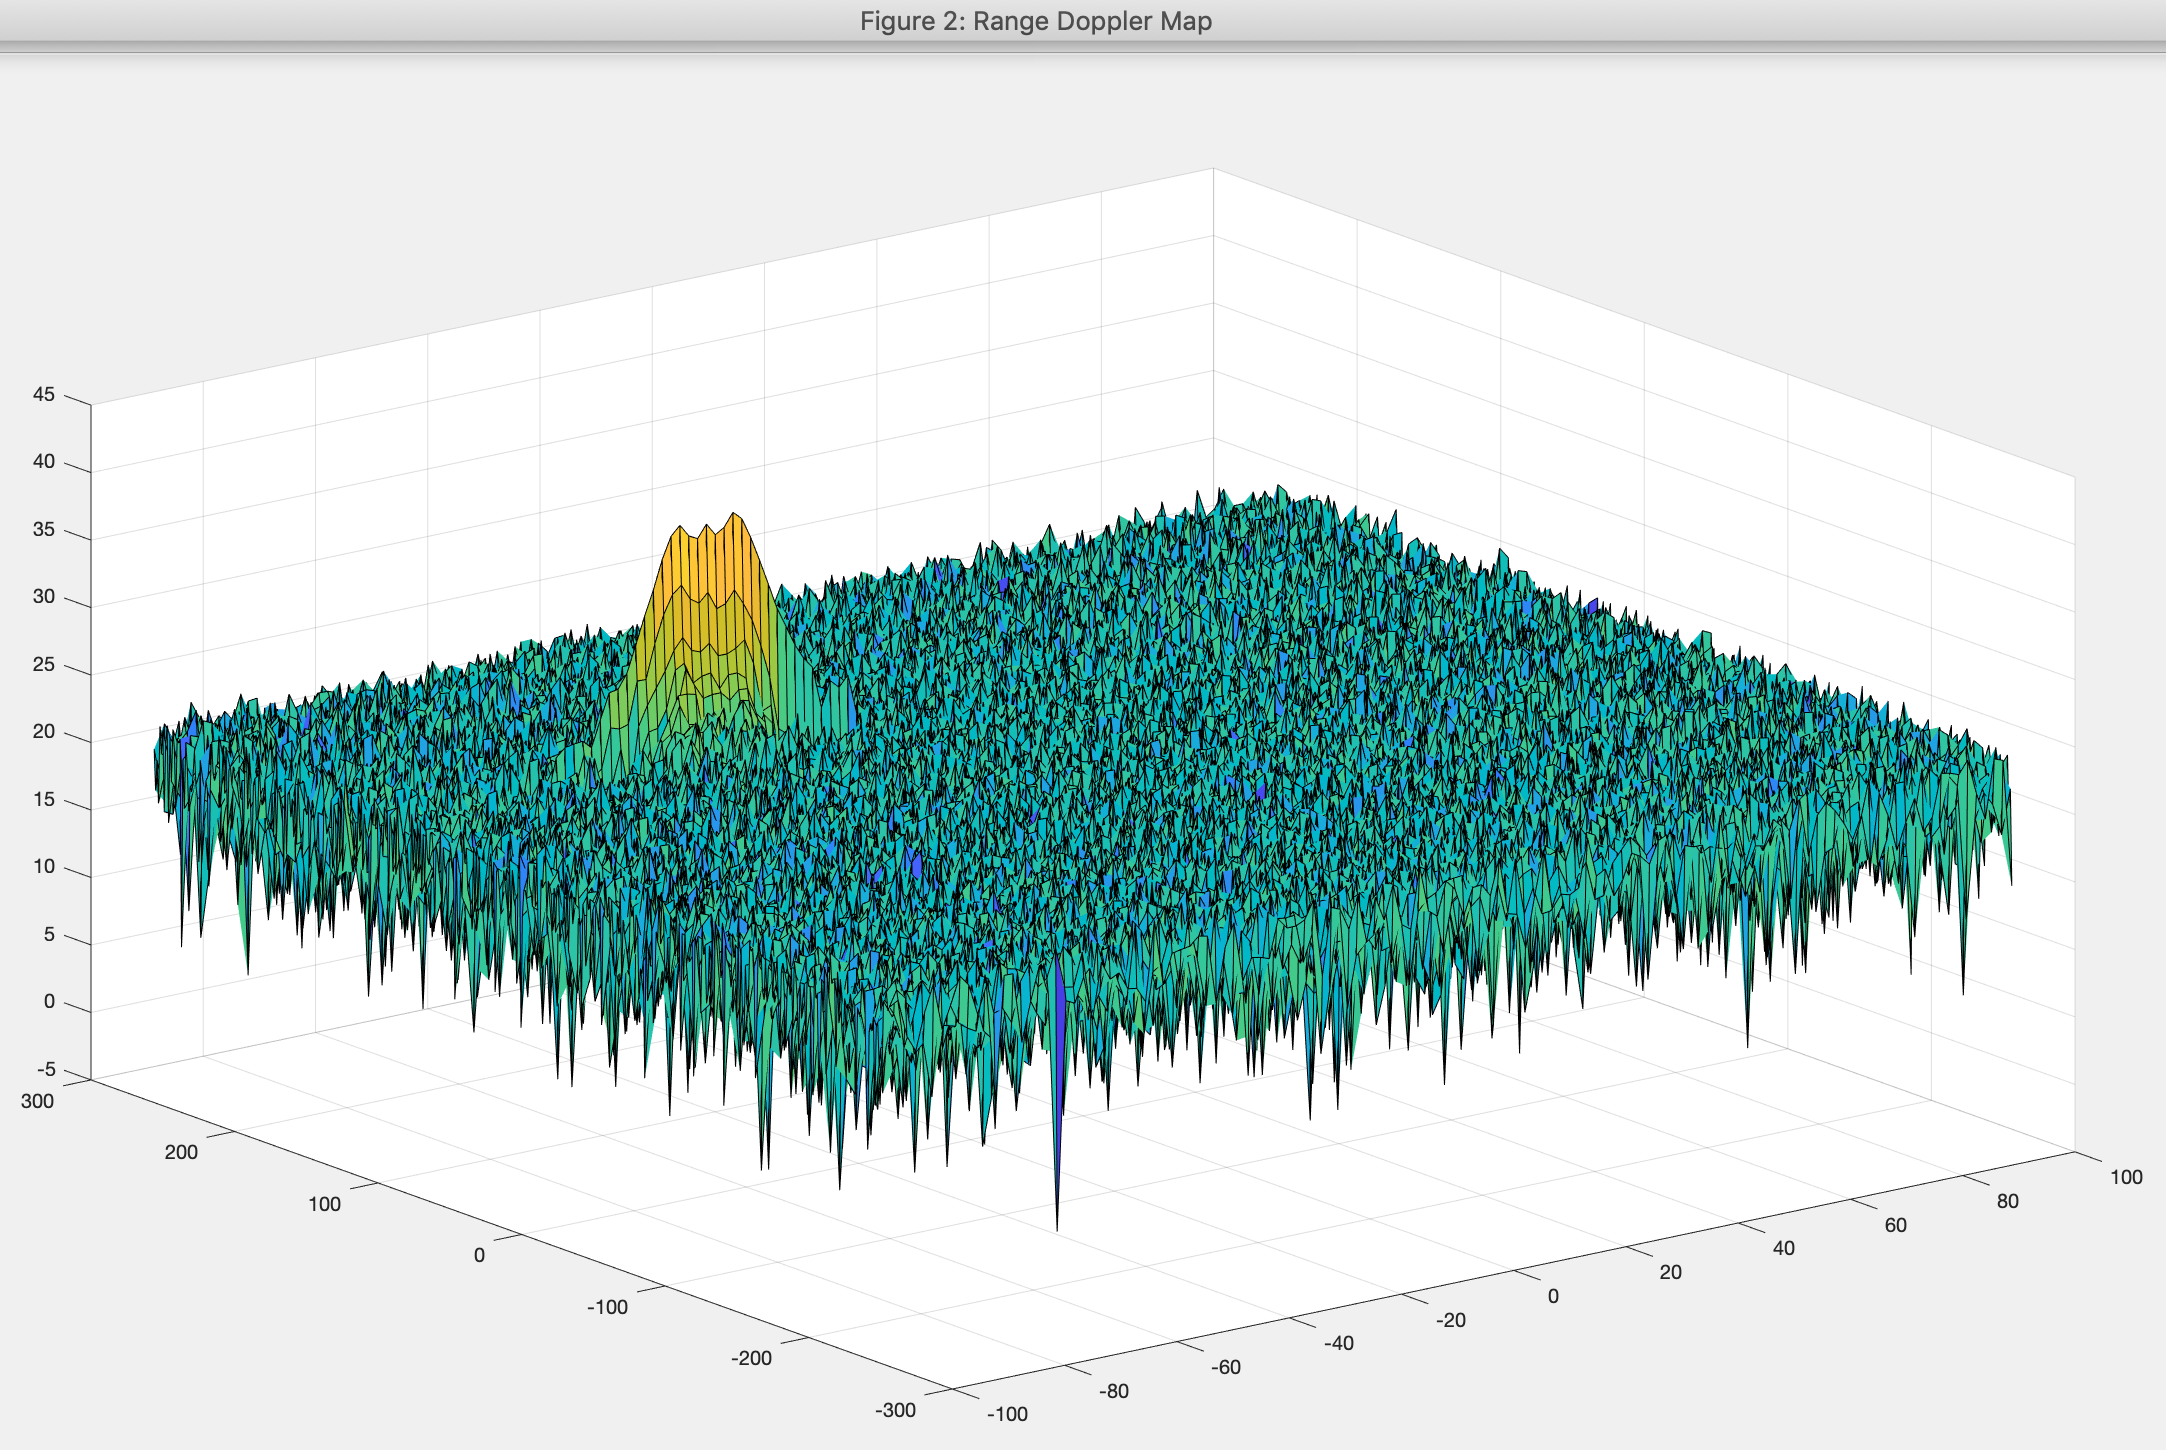This screenshot has width=2166, height=1450.
Task: Click the z-axis tick label 25
Action: [x=44, y=664]
